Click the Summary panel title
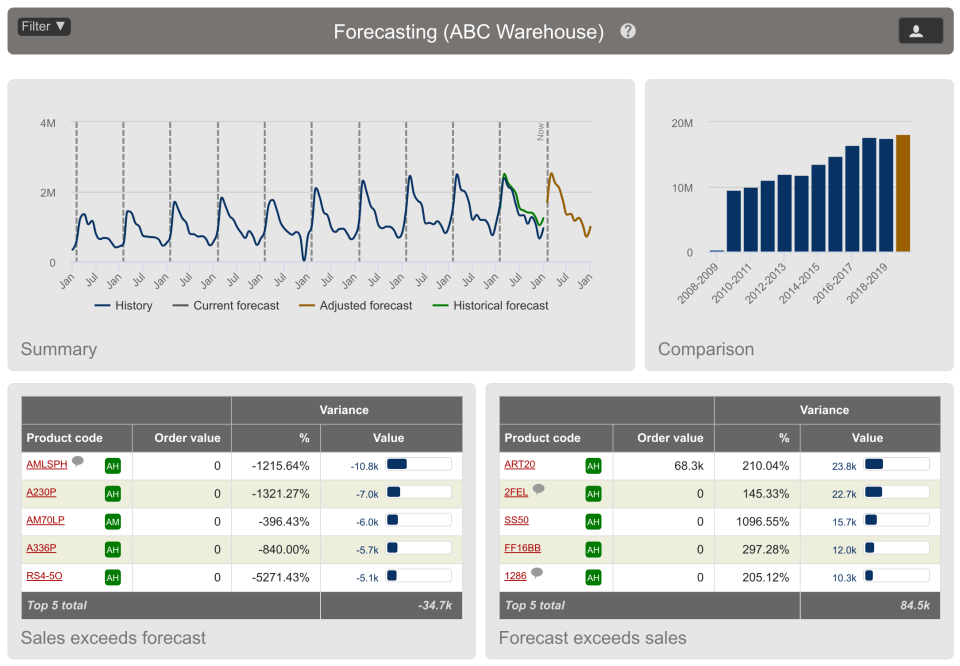Image resolution: width=960 pixels, height=666 pixels. (59, 349)
